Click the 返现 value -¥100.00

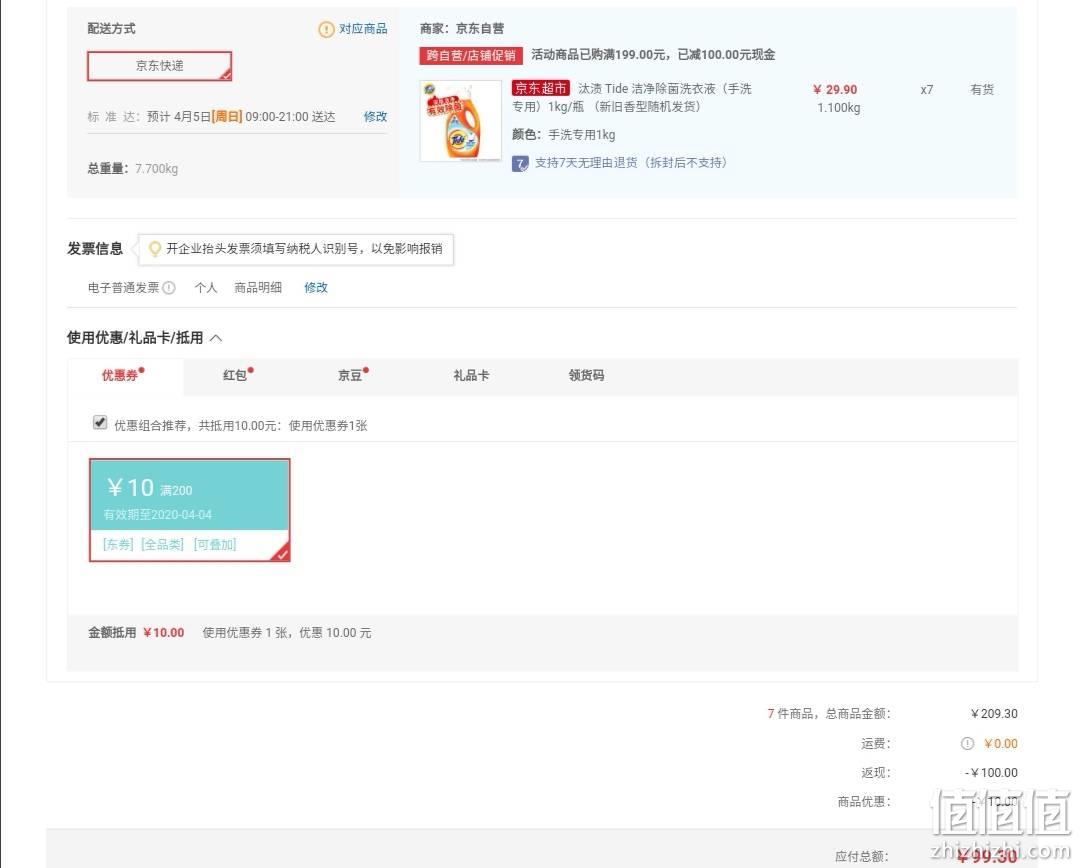991,773
